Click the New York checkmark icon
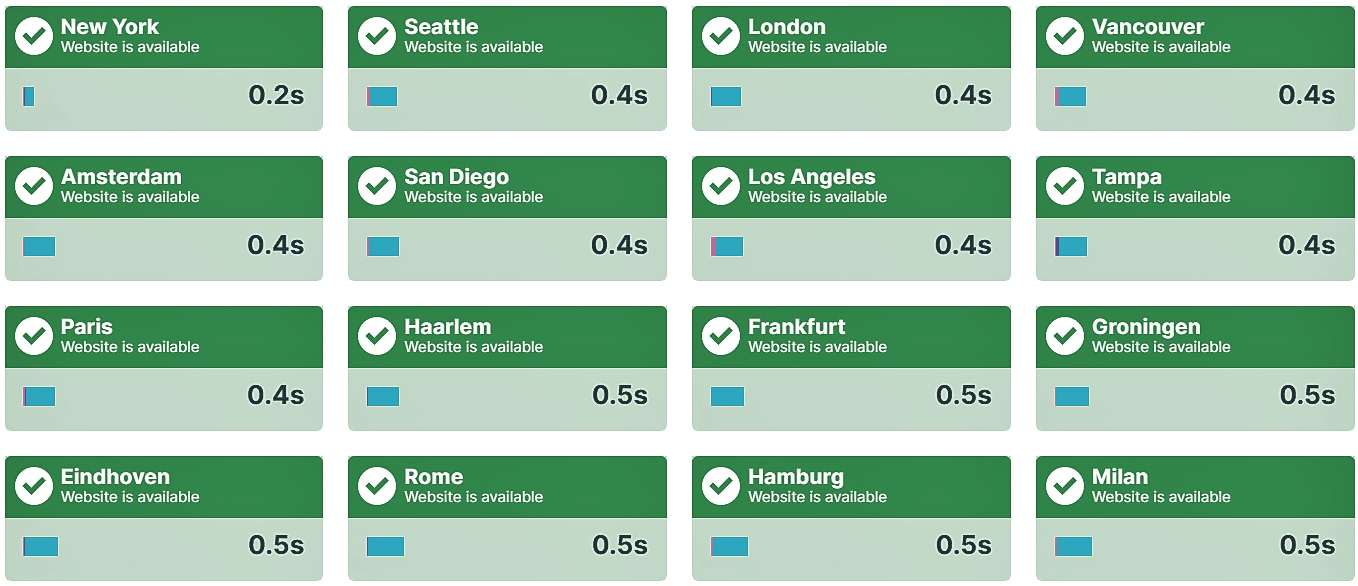Image resolution: width=1358 pixels, height=586 pixels. [x=34, y=37]
